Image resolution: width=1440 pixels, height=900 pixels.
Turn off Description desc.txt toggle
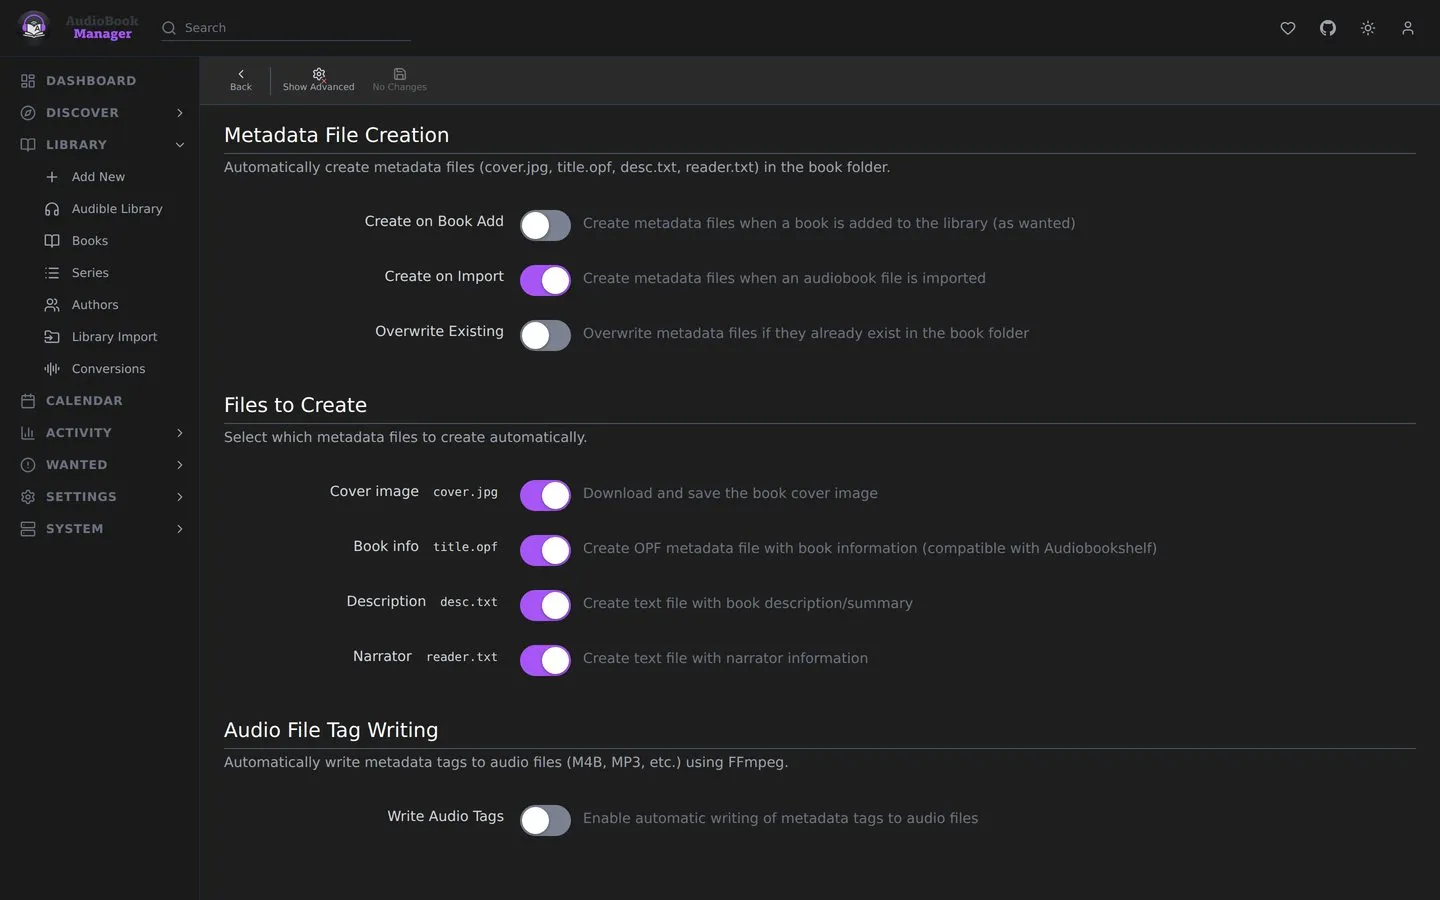tap(545, 605)
